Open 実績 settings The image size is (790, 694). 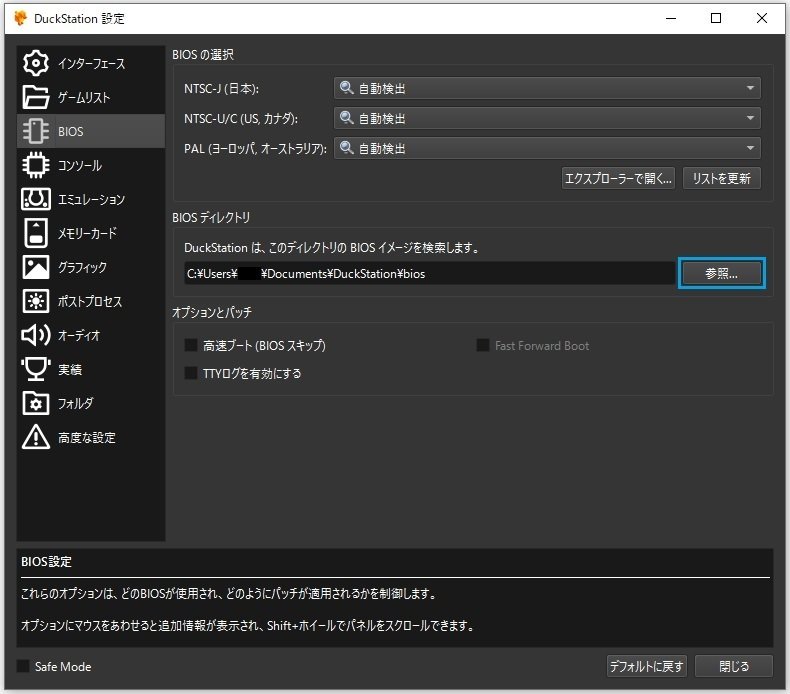tap(91, 369)
